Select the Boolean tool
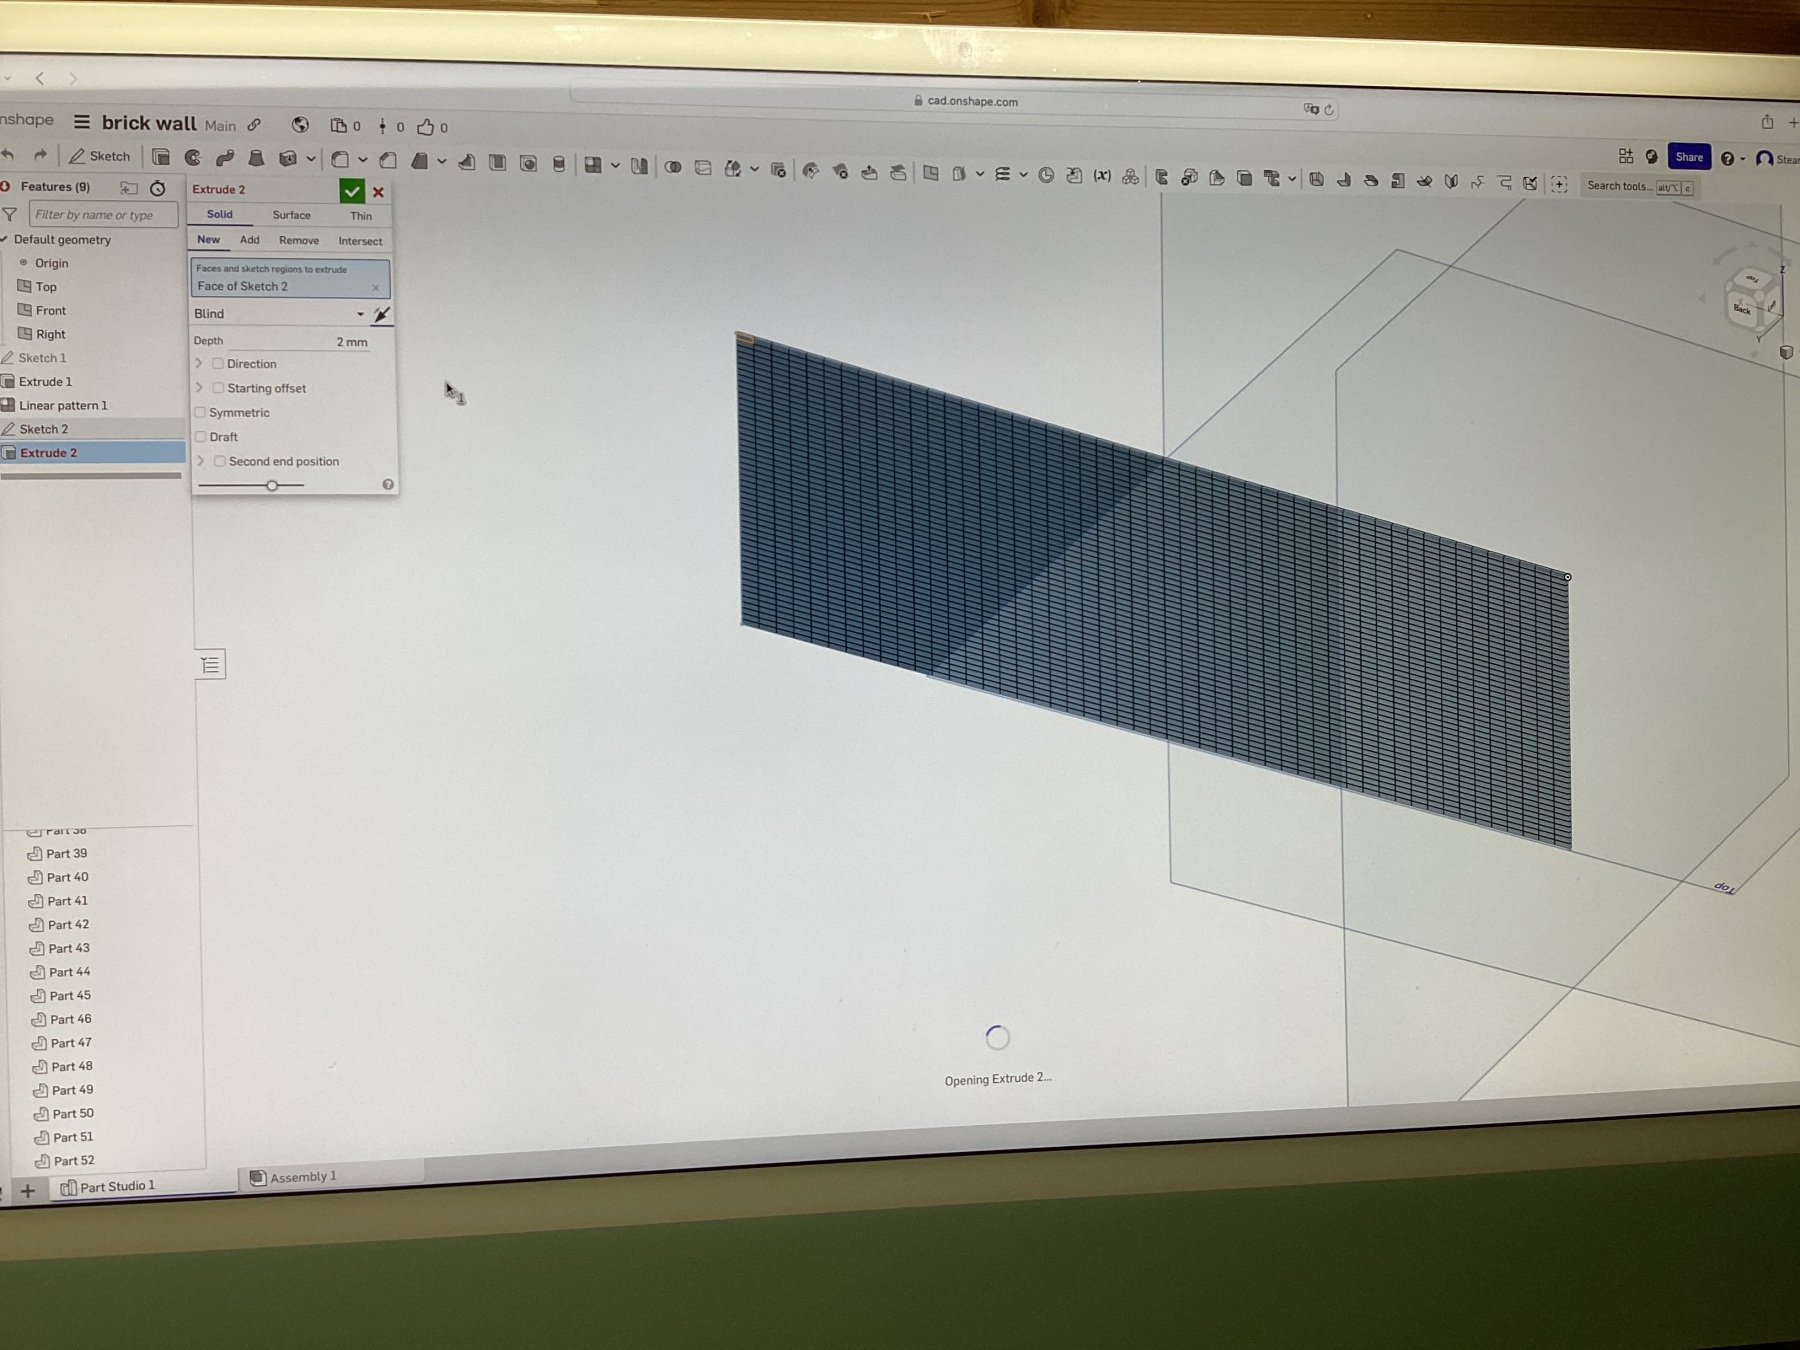The height and width of the screenshot is (1350, 1800). 673,167
